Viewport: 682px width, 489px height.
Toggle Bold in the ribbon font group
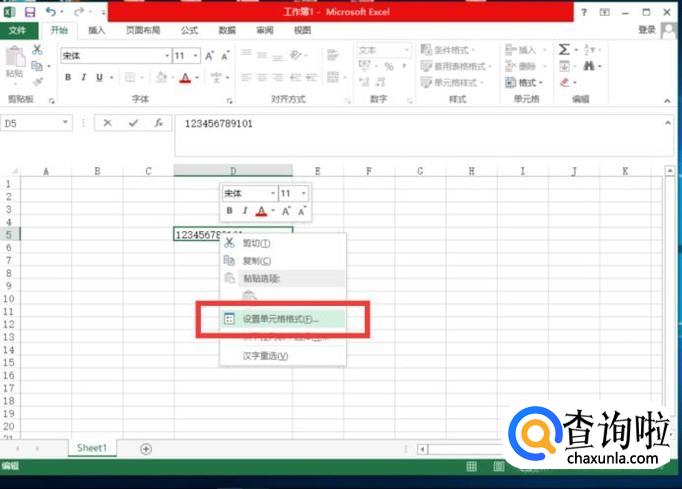pyautogui.click(x=69, y=77)
